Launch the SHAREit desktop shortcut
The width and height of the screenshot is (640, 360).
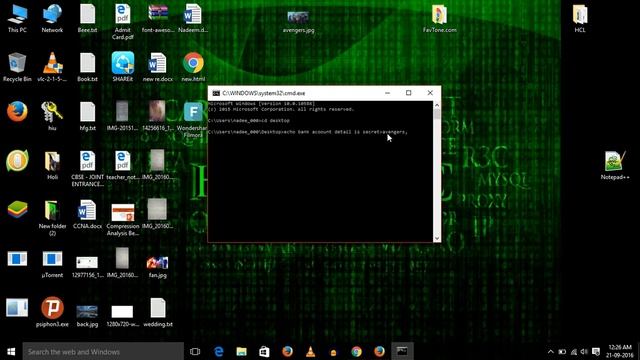point(122,67)
